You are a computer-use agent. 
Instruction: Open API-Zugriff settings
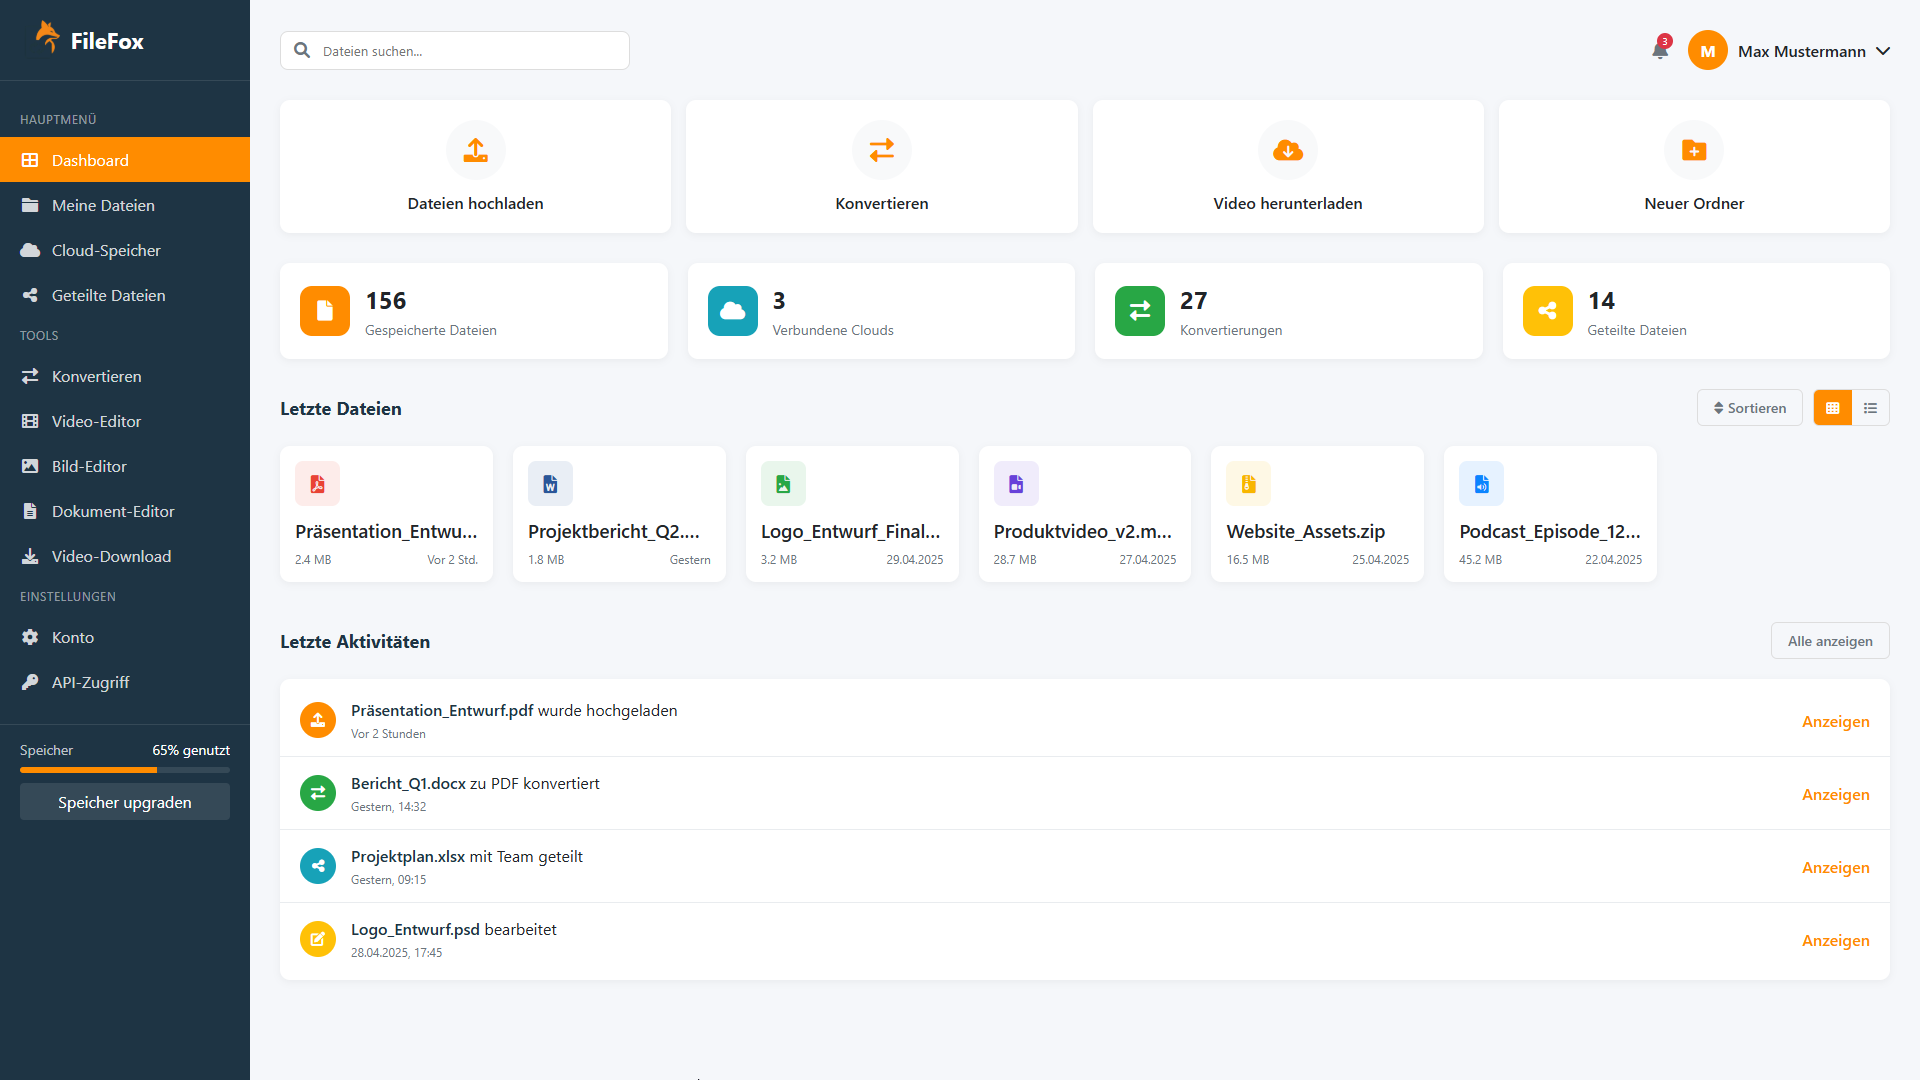90,682
